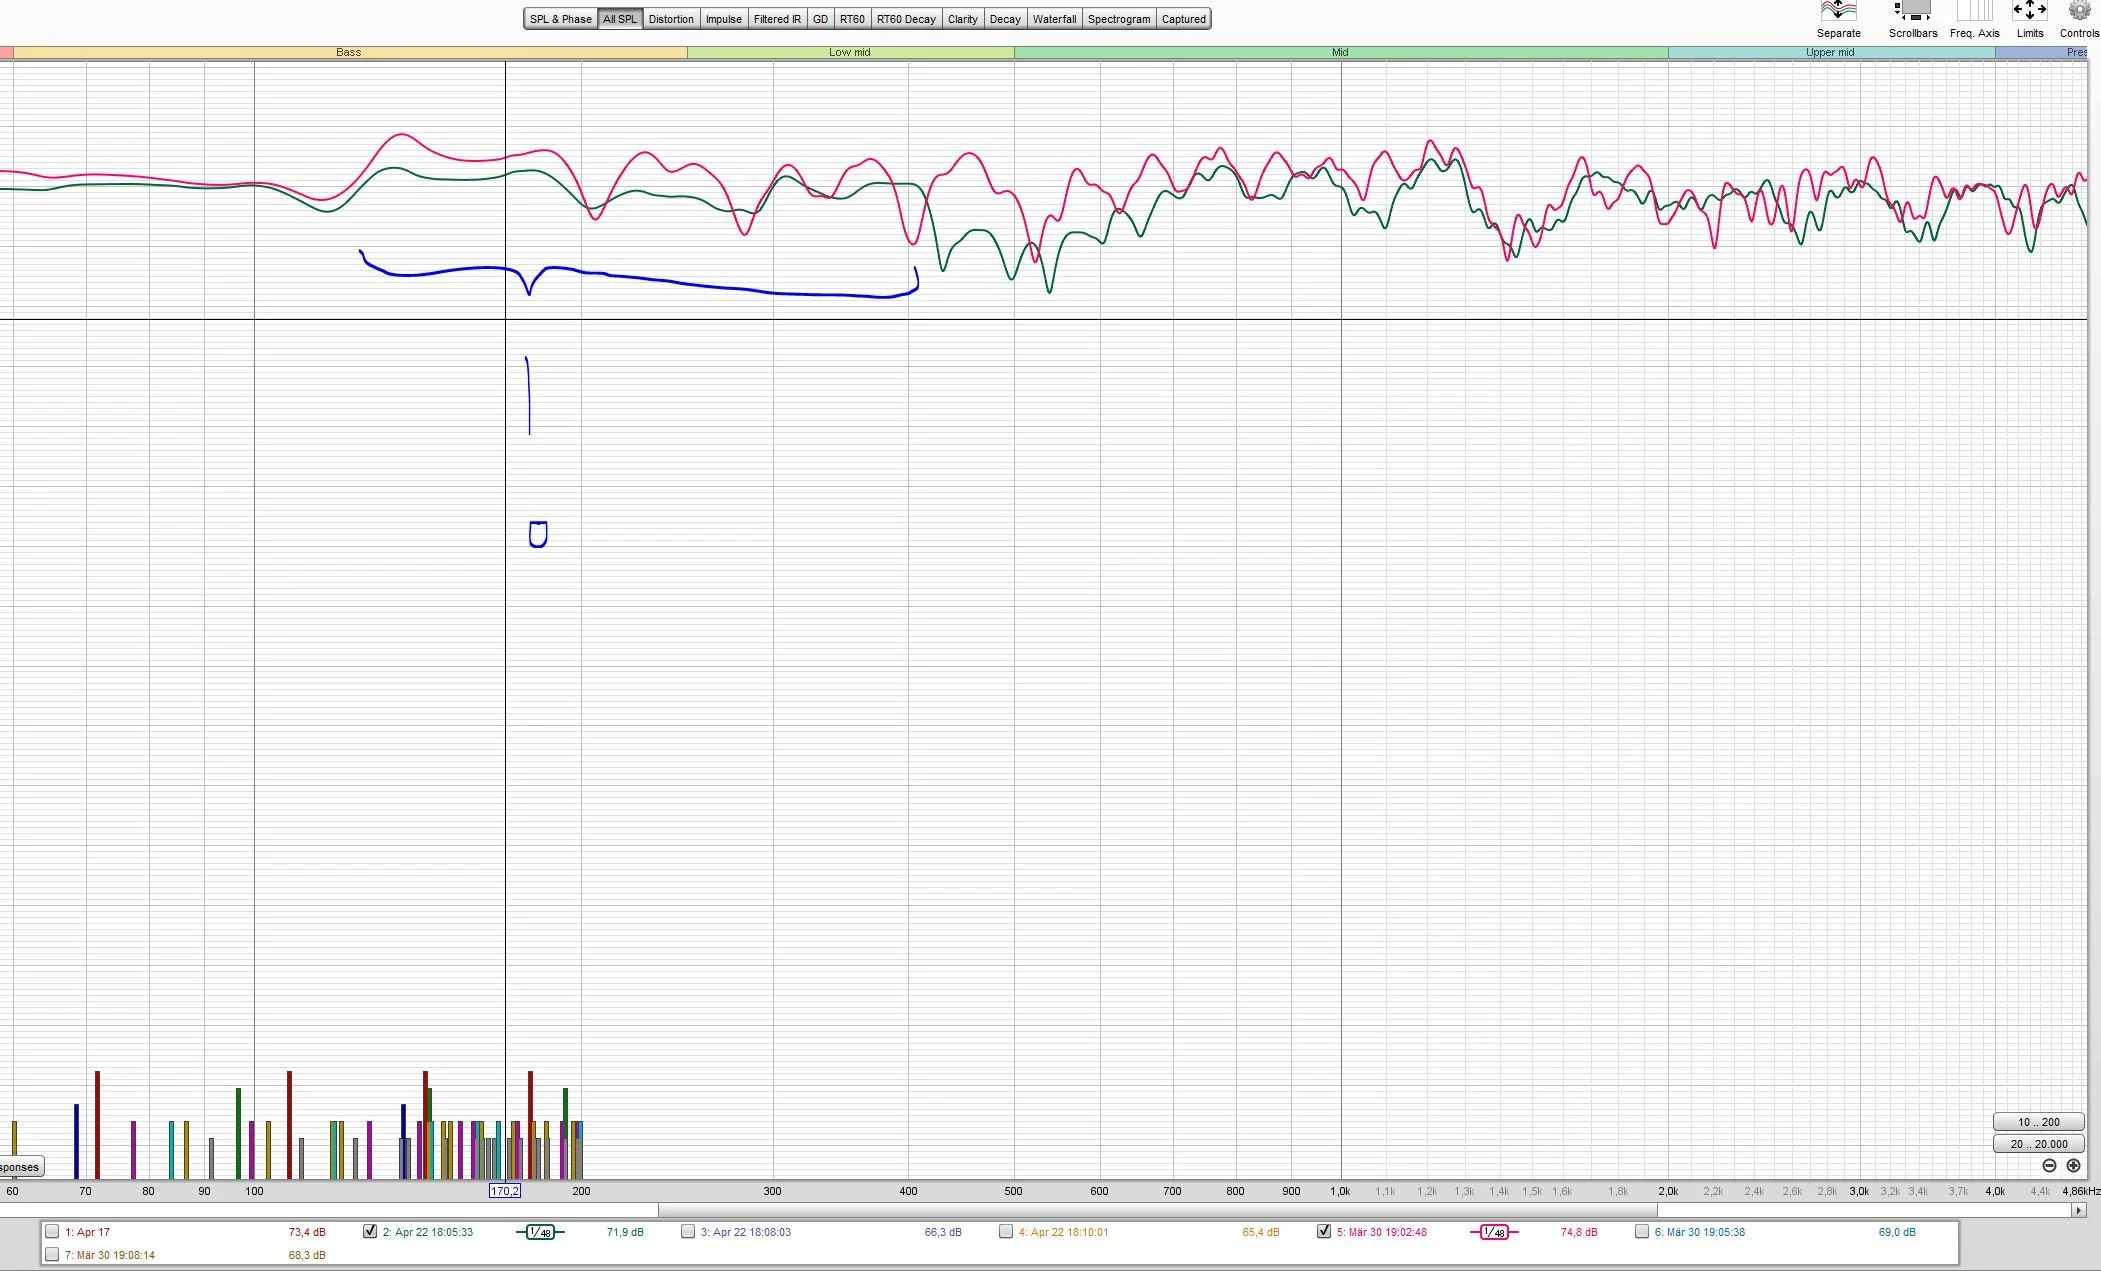Enable measurement 7: Mär 30 19:08:14
Screen dimensions: 2101x1271
pos(52,1255)
